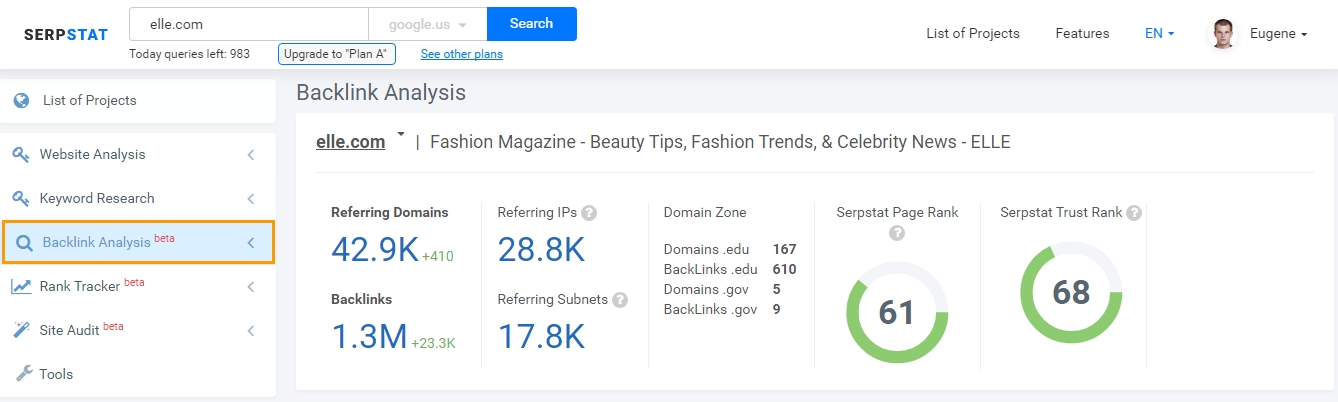Viewport: 1338px width, 402px height.
Task: Open the Keyword Research menu item
Action: [138, 199]
